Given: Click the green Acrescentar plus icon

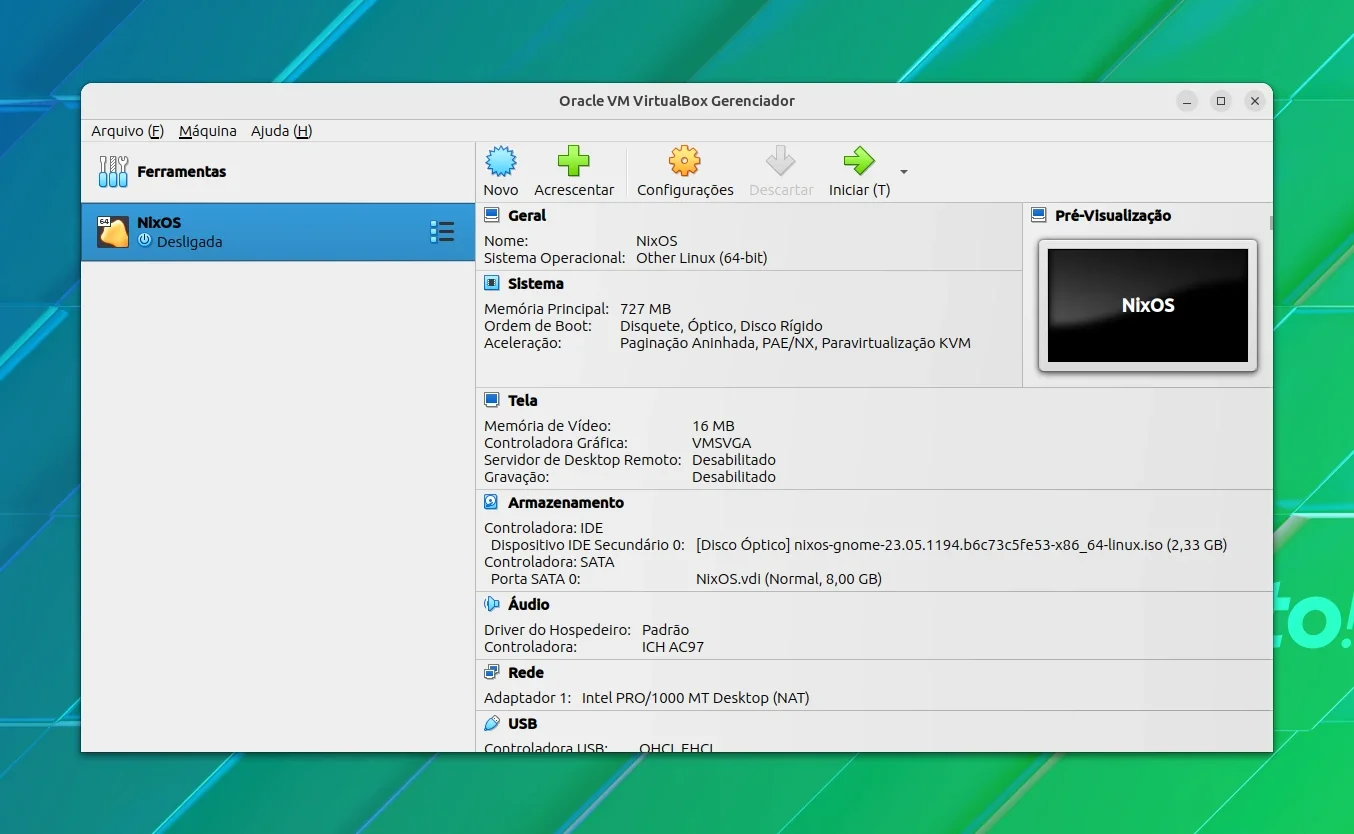Looking at the screenshot, I should click(x=573, y=161).
